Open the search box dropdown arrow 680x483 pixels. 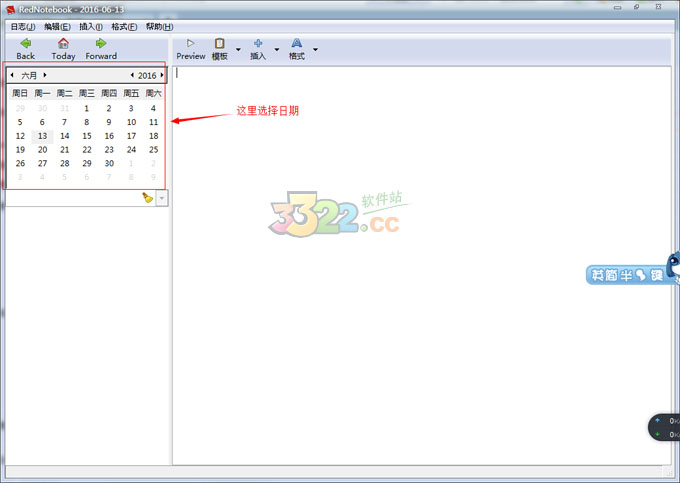[x=162, y=198]
